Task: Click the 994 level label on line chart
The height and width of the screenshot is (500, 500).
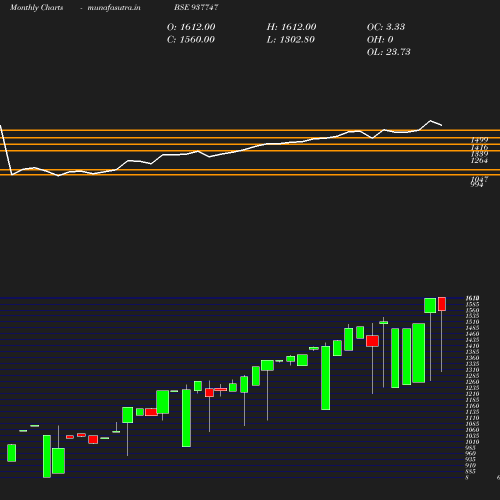Action: (x=477, y=184)
